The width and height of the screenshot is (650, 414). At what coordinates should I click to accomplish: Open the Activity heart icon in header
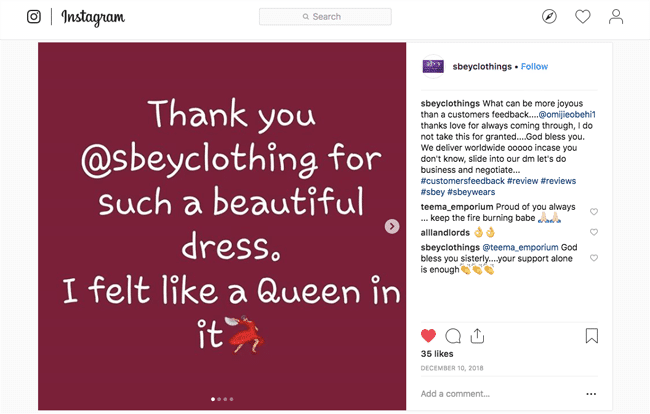click(x=582, y=17)
